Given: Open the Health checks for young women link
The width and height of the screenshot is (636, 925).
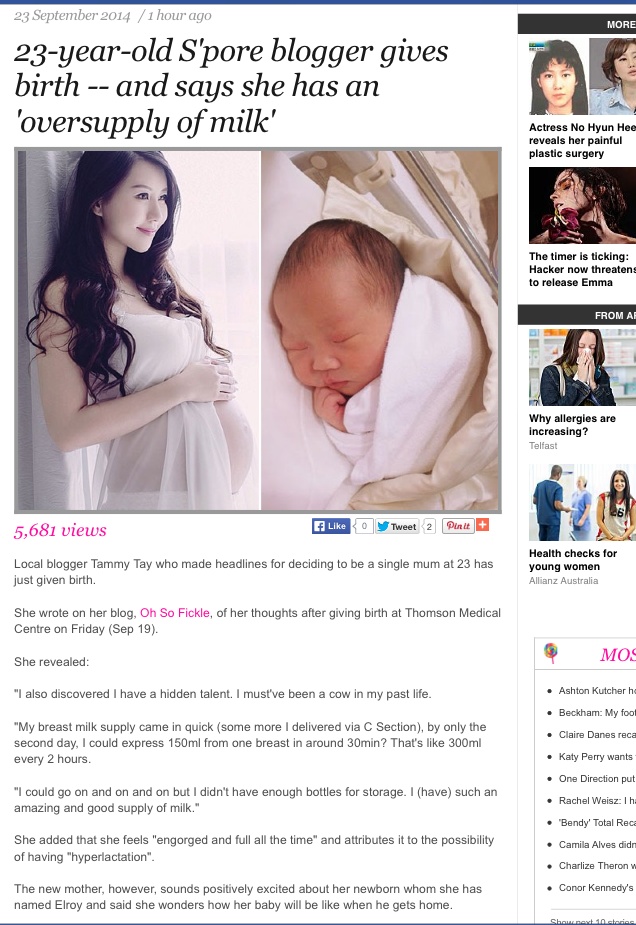Looking at the screenshot, I should (x=573, y=560).
